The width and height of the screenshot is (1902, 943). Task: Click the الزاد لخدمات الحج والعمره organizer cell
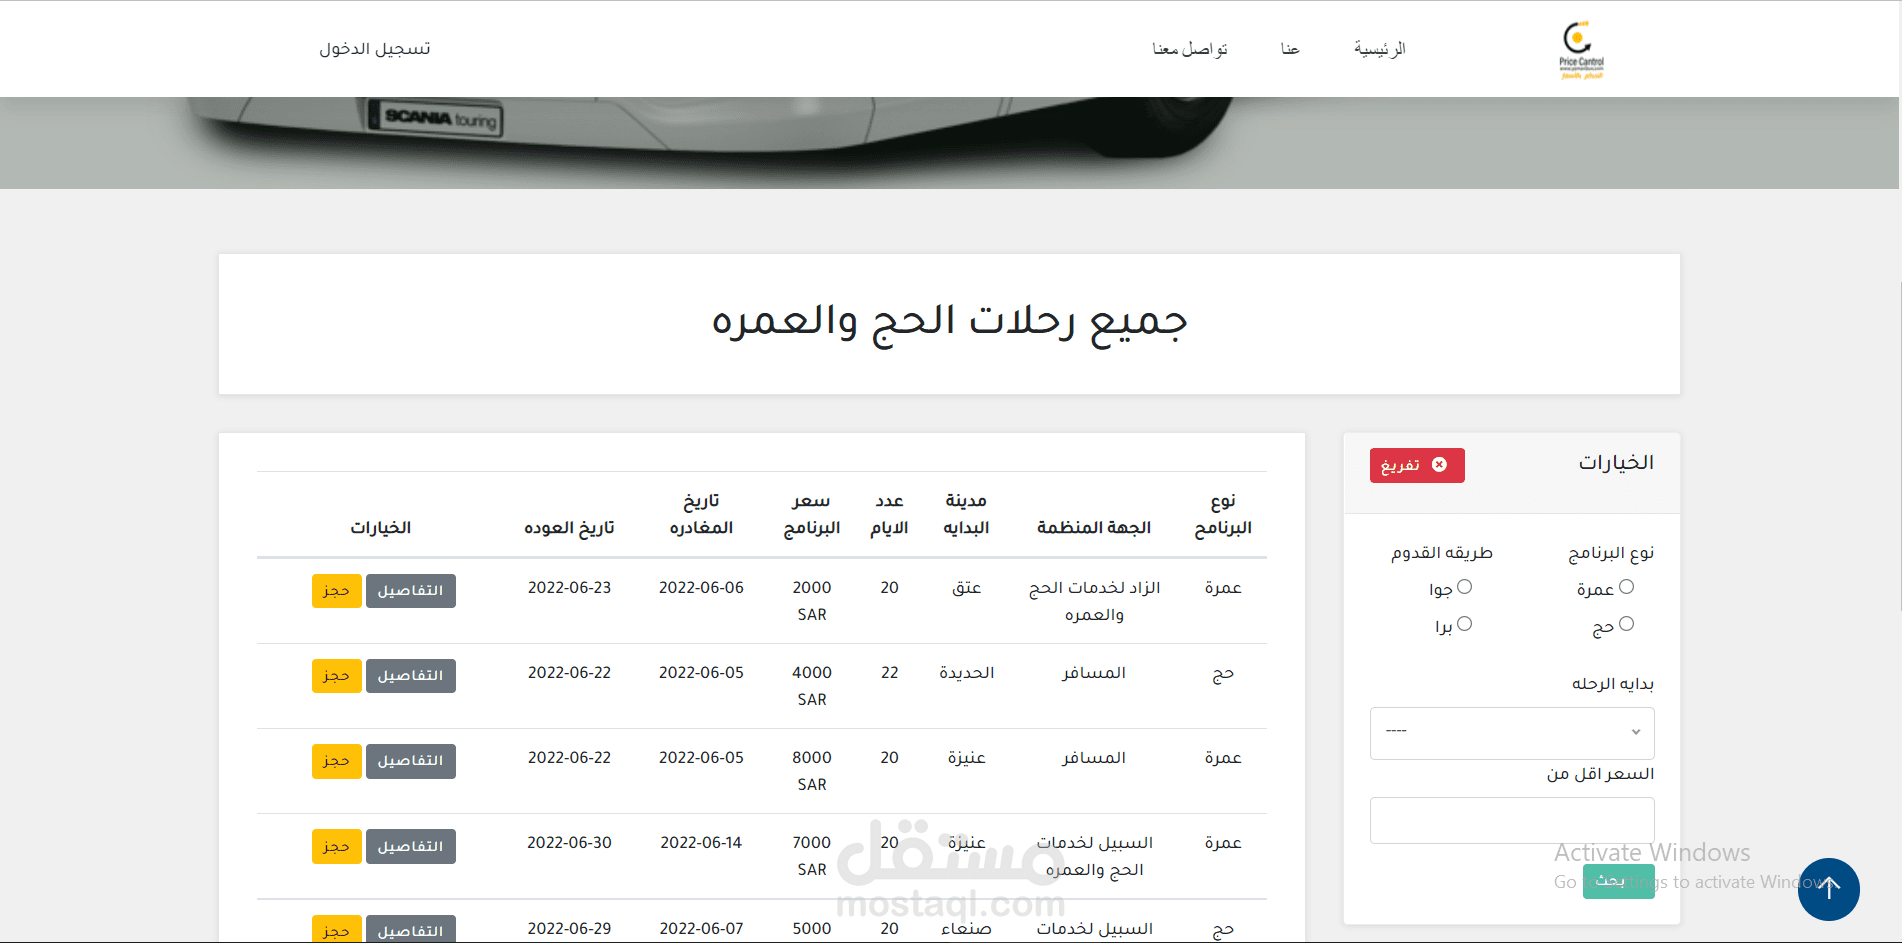pyautogui.click(x=1094, y=601)
